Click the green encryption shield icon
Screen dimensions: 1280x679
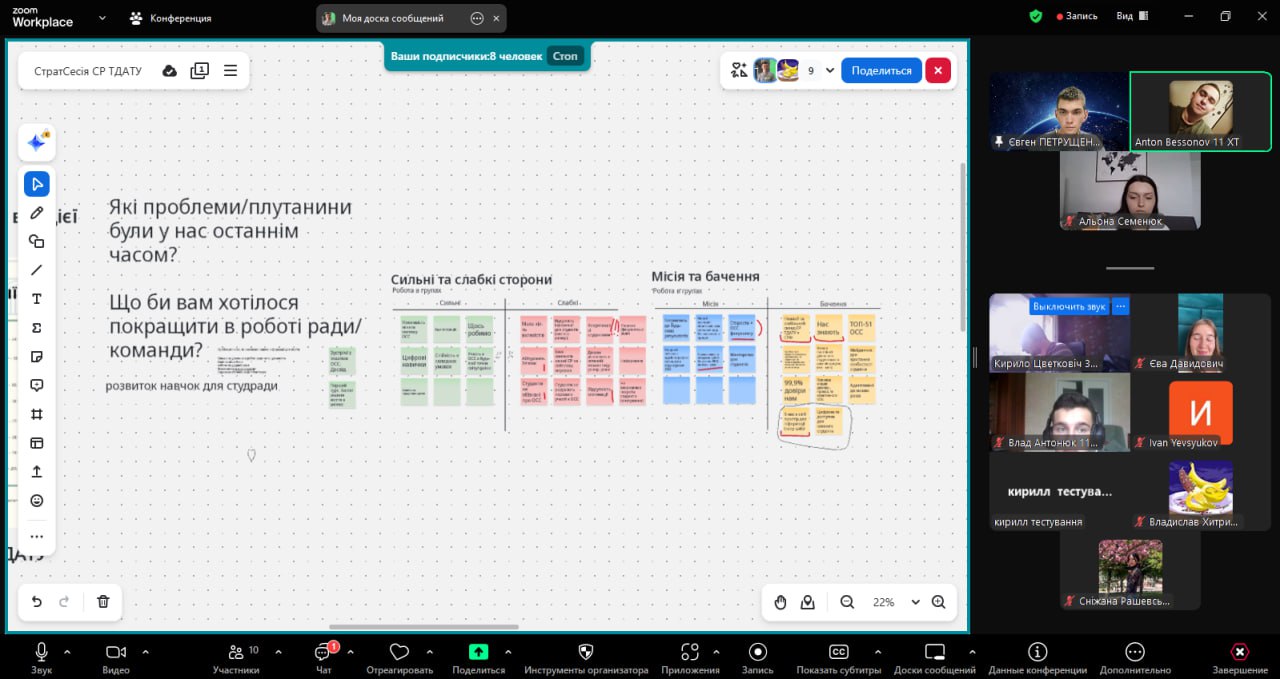(x=1036, y=16)
